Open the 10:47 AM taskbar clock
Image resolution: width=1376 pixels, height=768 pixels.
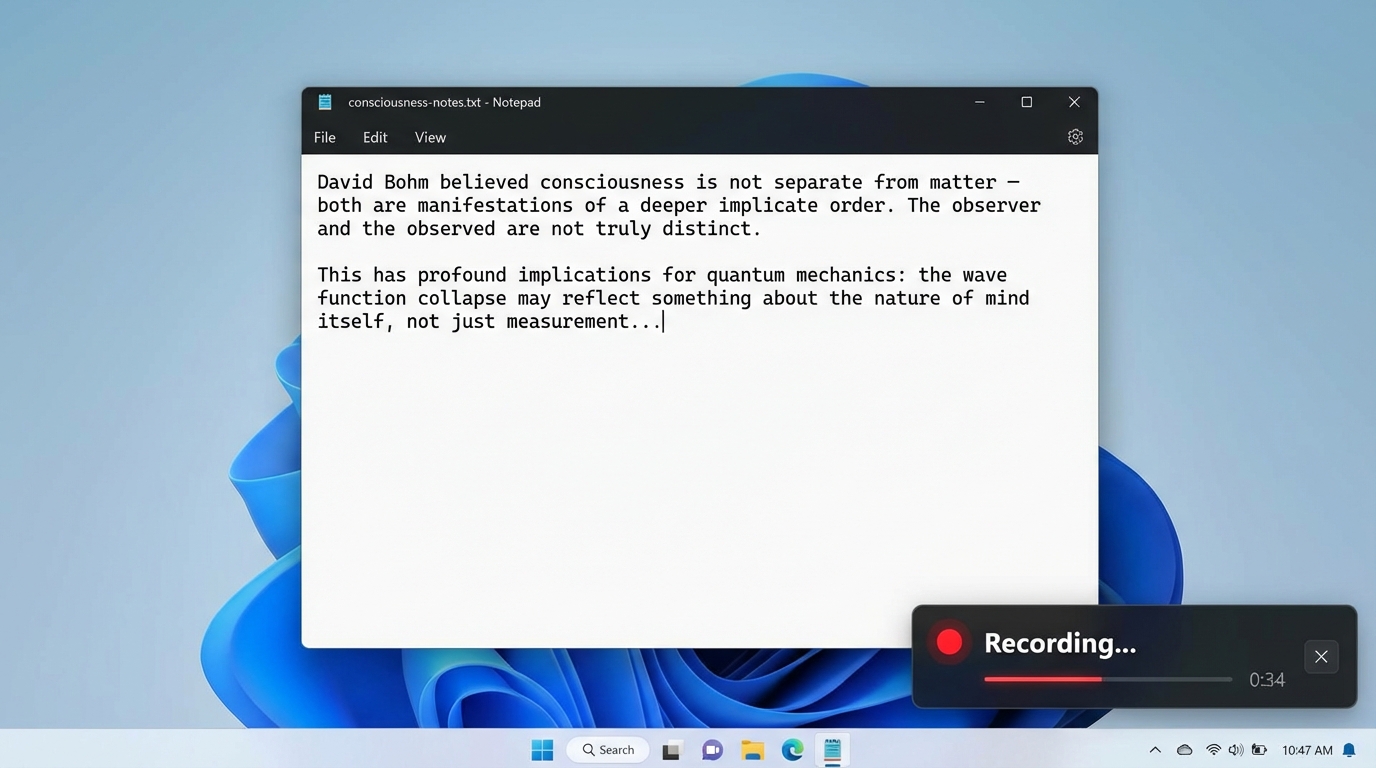(1307, 750)
